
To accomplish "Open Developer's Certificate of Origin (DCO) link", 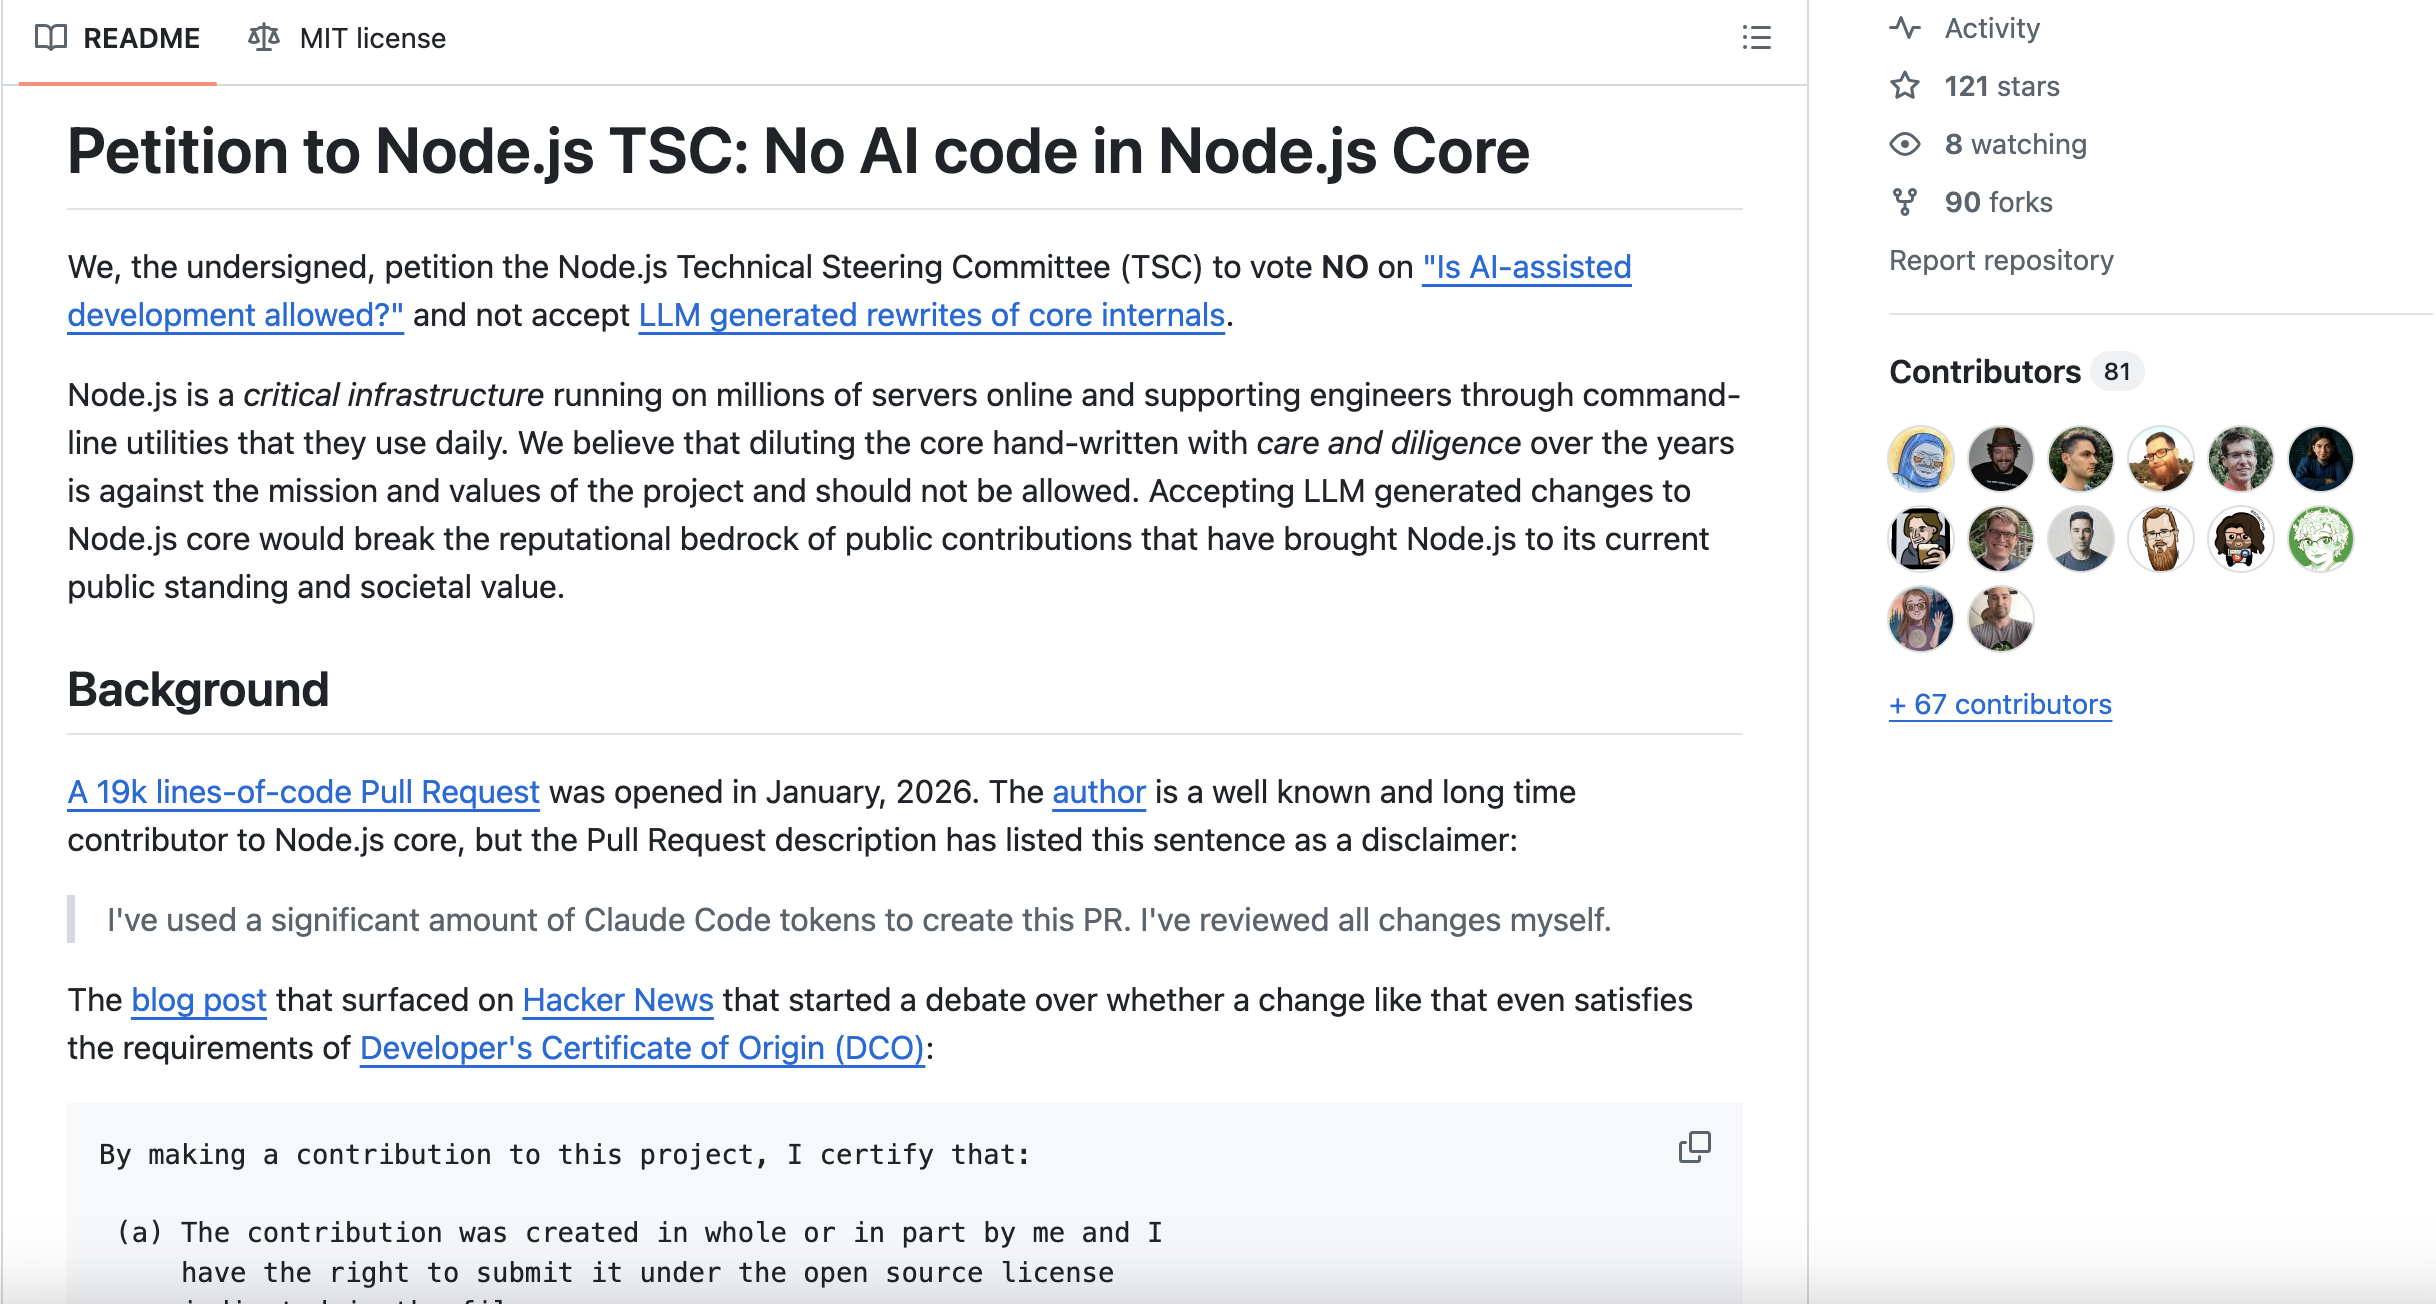I will point(642,1048).
